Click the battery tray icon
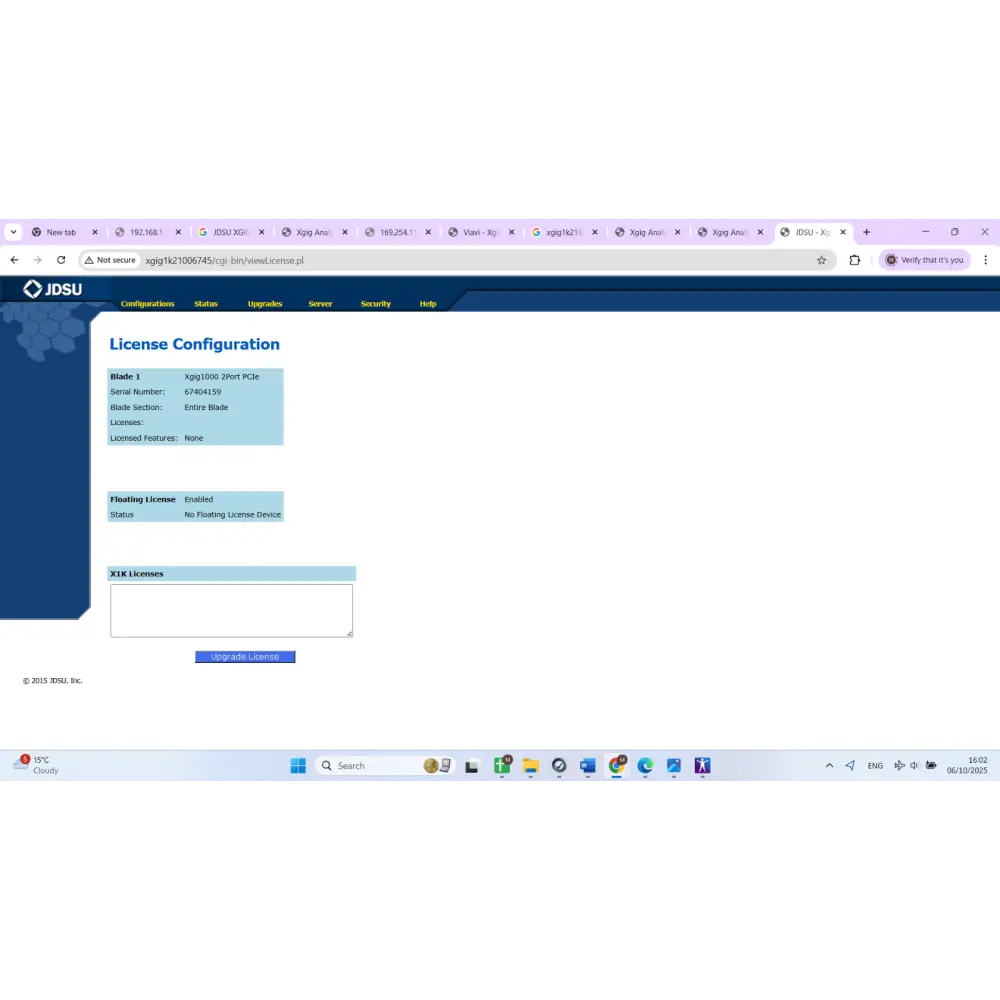Viewport: 1000px width, 1000px height. (x=931, y=765)
